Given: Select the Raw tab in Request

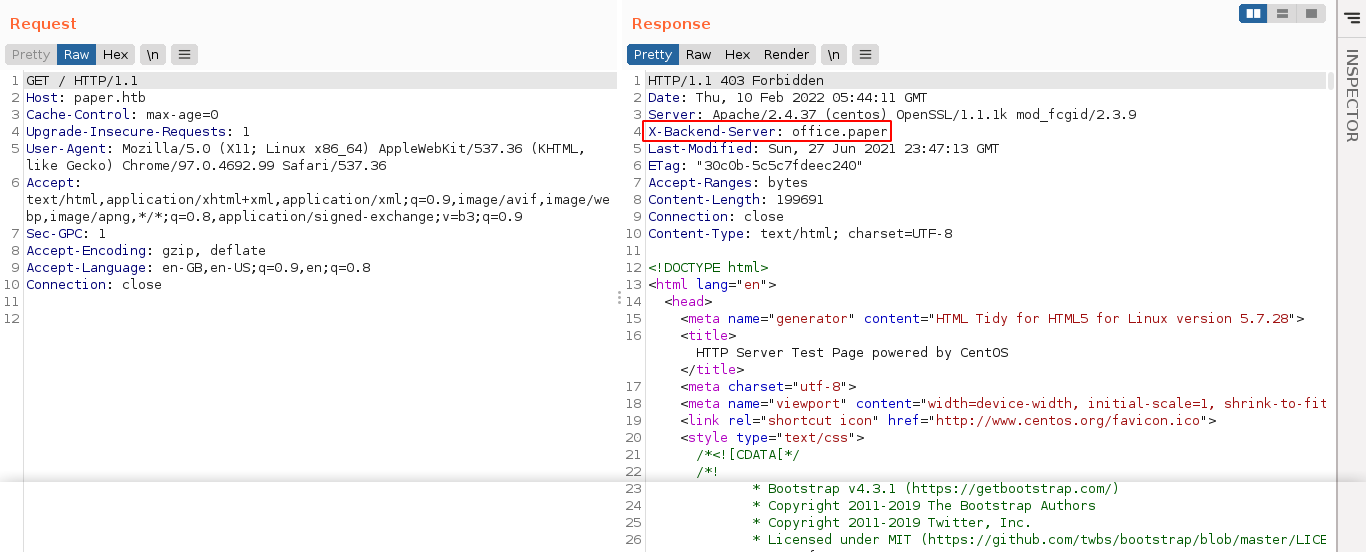Looking at the screenshot, I should [x=76, y=55].
